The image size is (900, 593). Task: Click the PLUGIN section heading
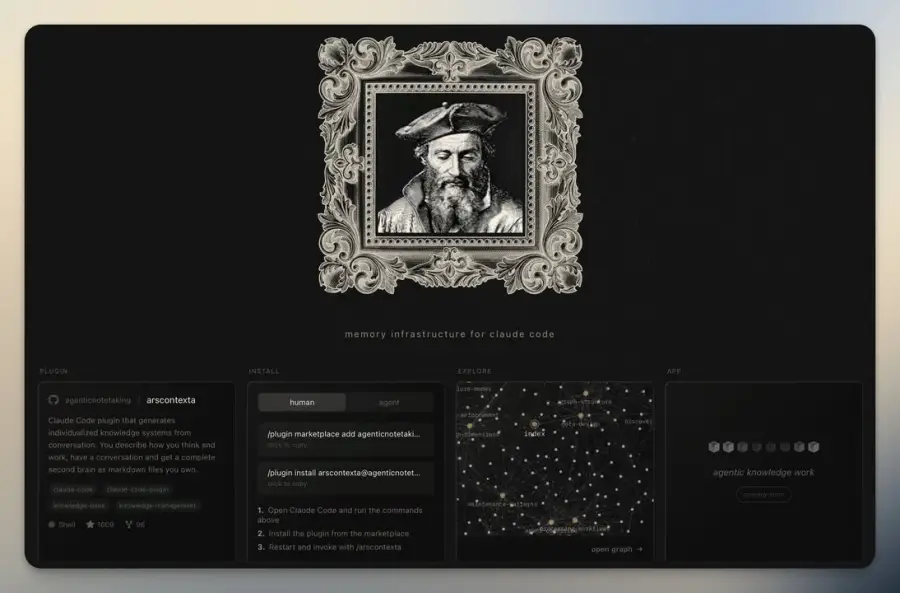pos(53,371)
